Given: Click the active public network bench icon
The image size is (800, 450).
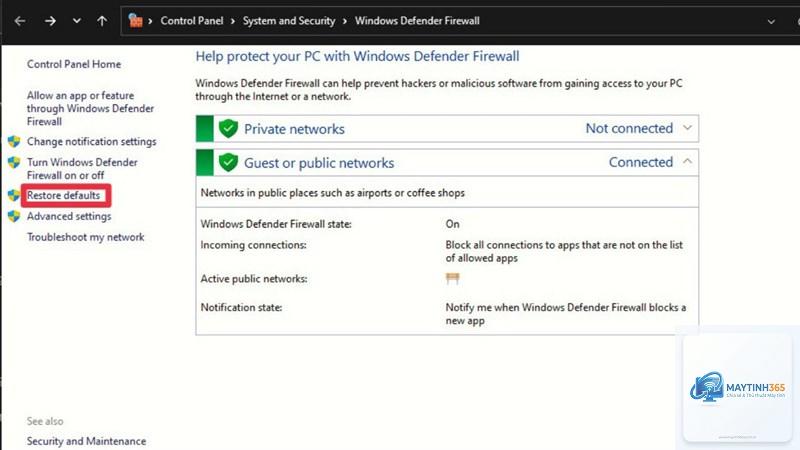Looking at the screenshot, I should tap(453, 279).
